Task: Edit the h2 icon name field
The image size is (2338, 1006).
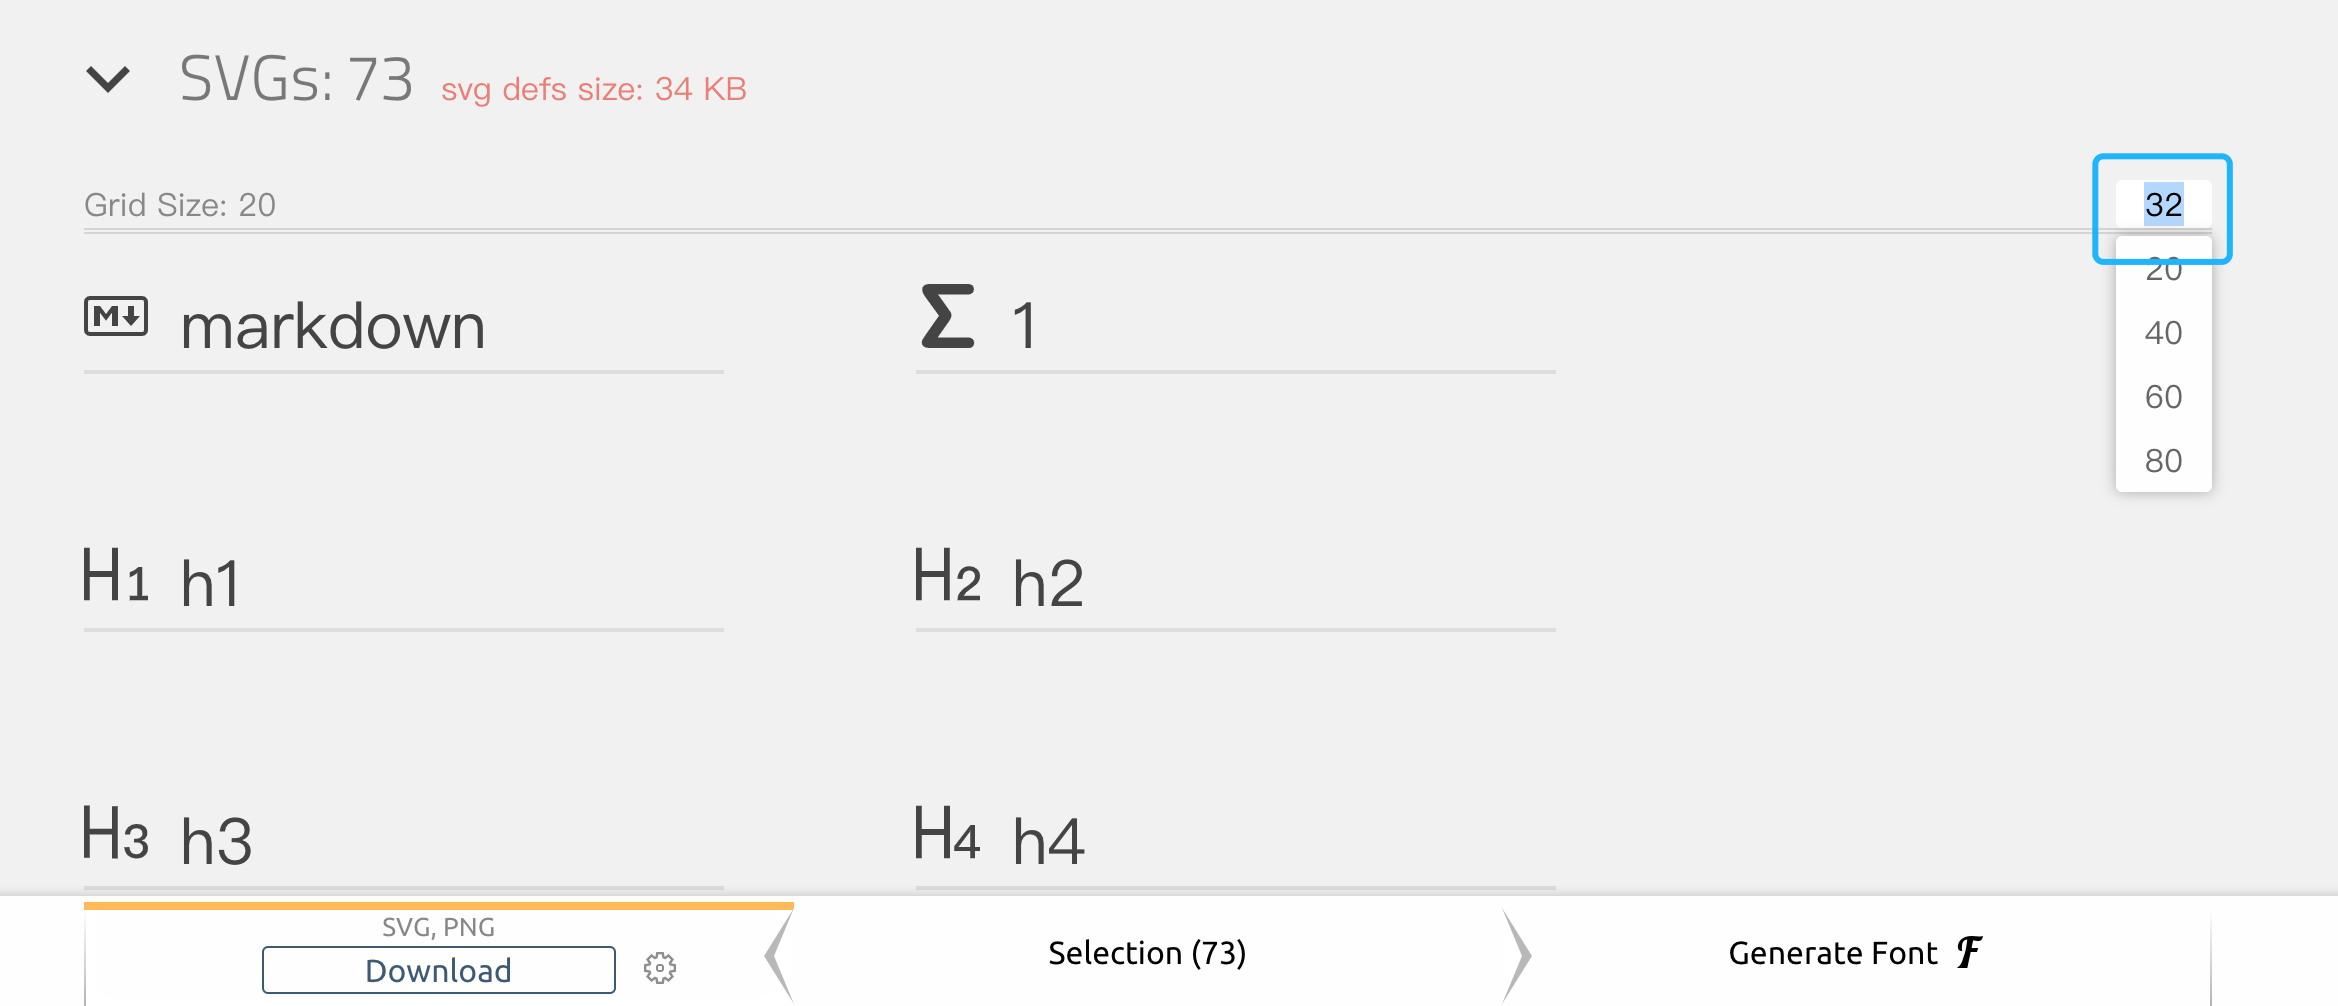Action: tap(1284, 583)
